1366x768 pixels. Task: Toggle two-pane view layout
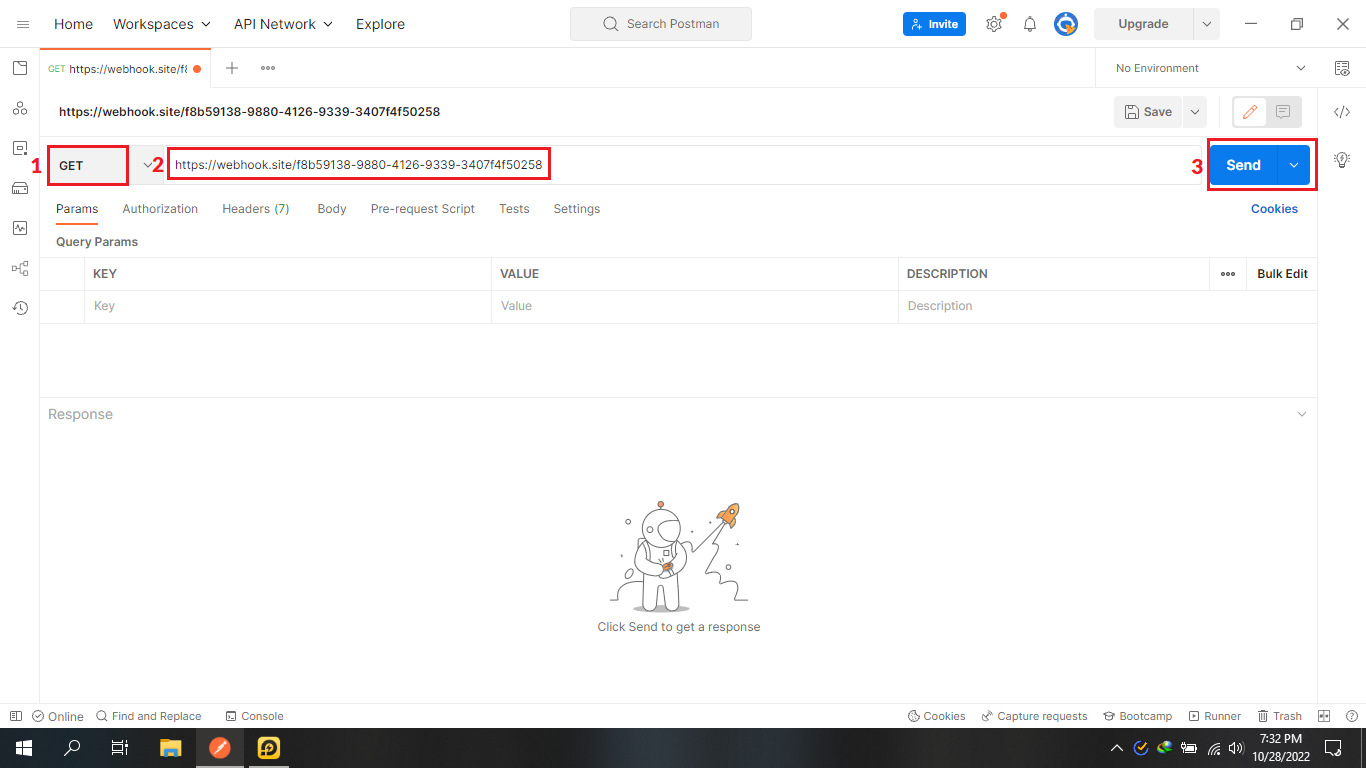pos(1324,716)
